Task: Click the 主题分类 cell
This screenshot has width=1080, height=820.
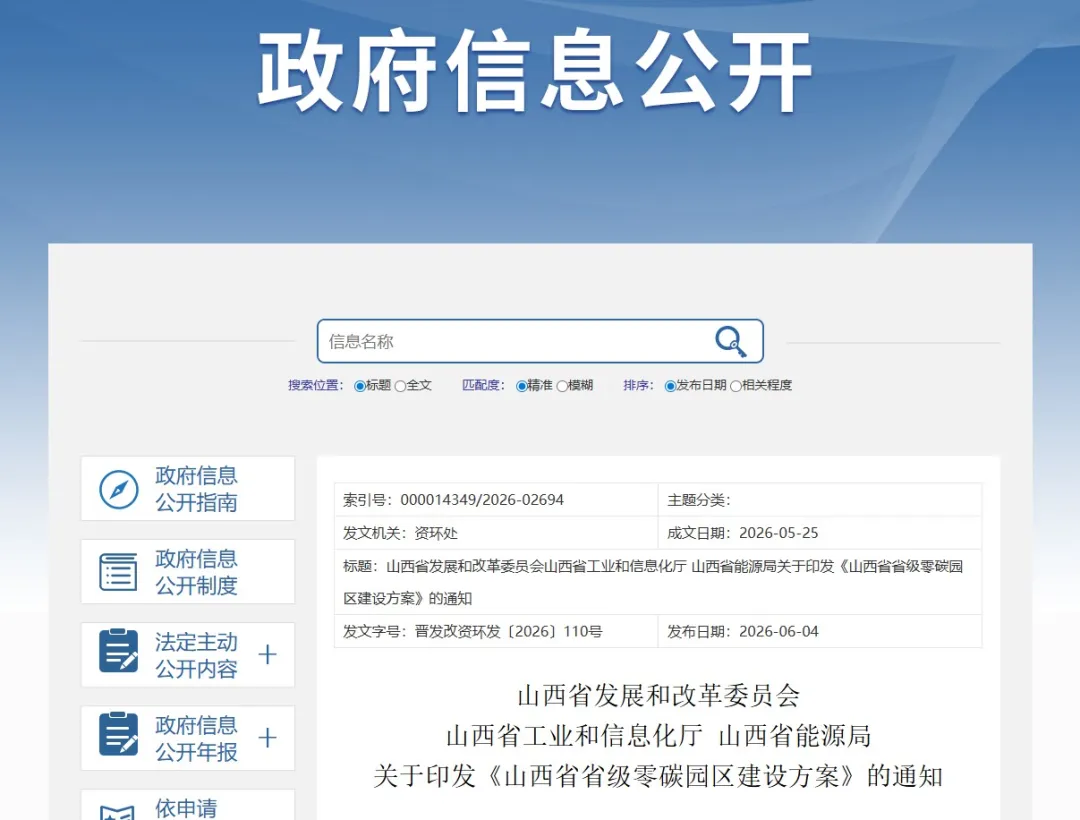Action: click(x=820, y=500)
